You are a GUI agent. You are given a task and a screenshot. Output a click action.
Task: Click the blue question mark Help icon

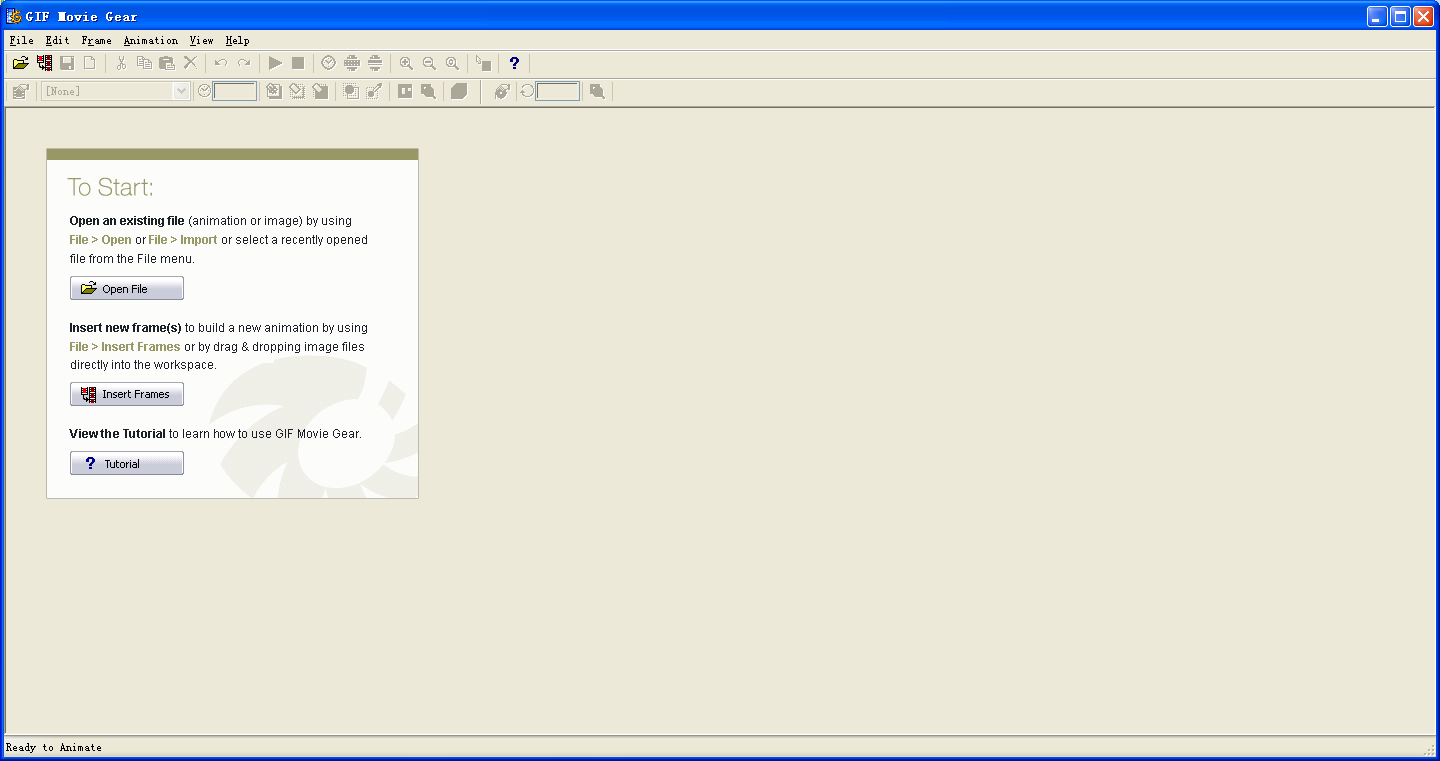[514, 63]
